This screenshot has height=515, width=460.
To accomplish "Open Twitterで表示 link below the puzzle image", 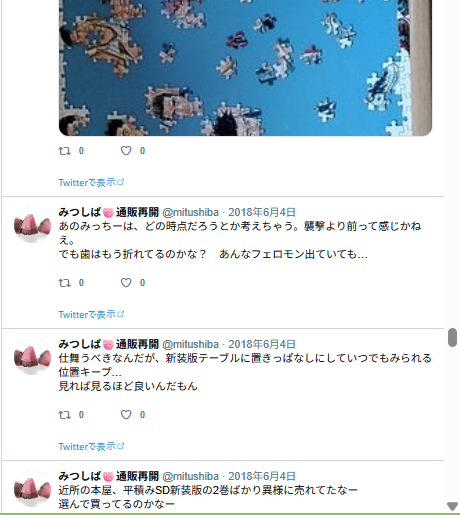I will [91, 182].
